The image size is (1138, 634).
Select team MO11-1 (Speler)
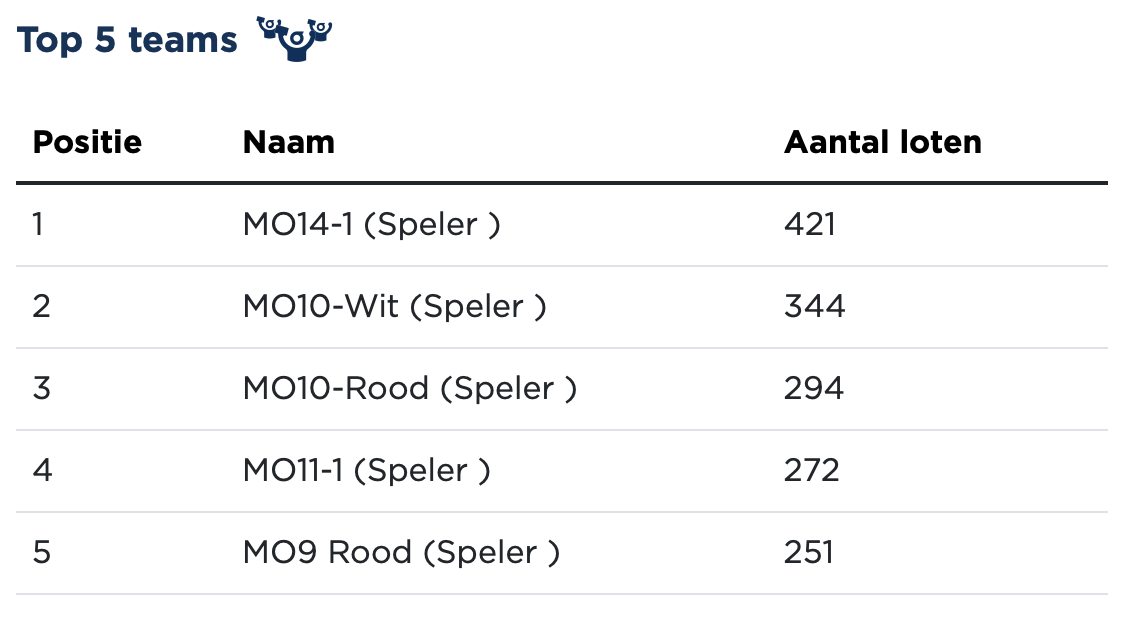[x=366, y=470]
